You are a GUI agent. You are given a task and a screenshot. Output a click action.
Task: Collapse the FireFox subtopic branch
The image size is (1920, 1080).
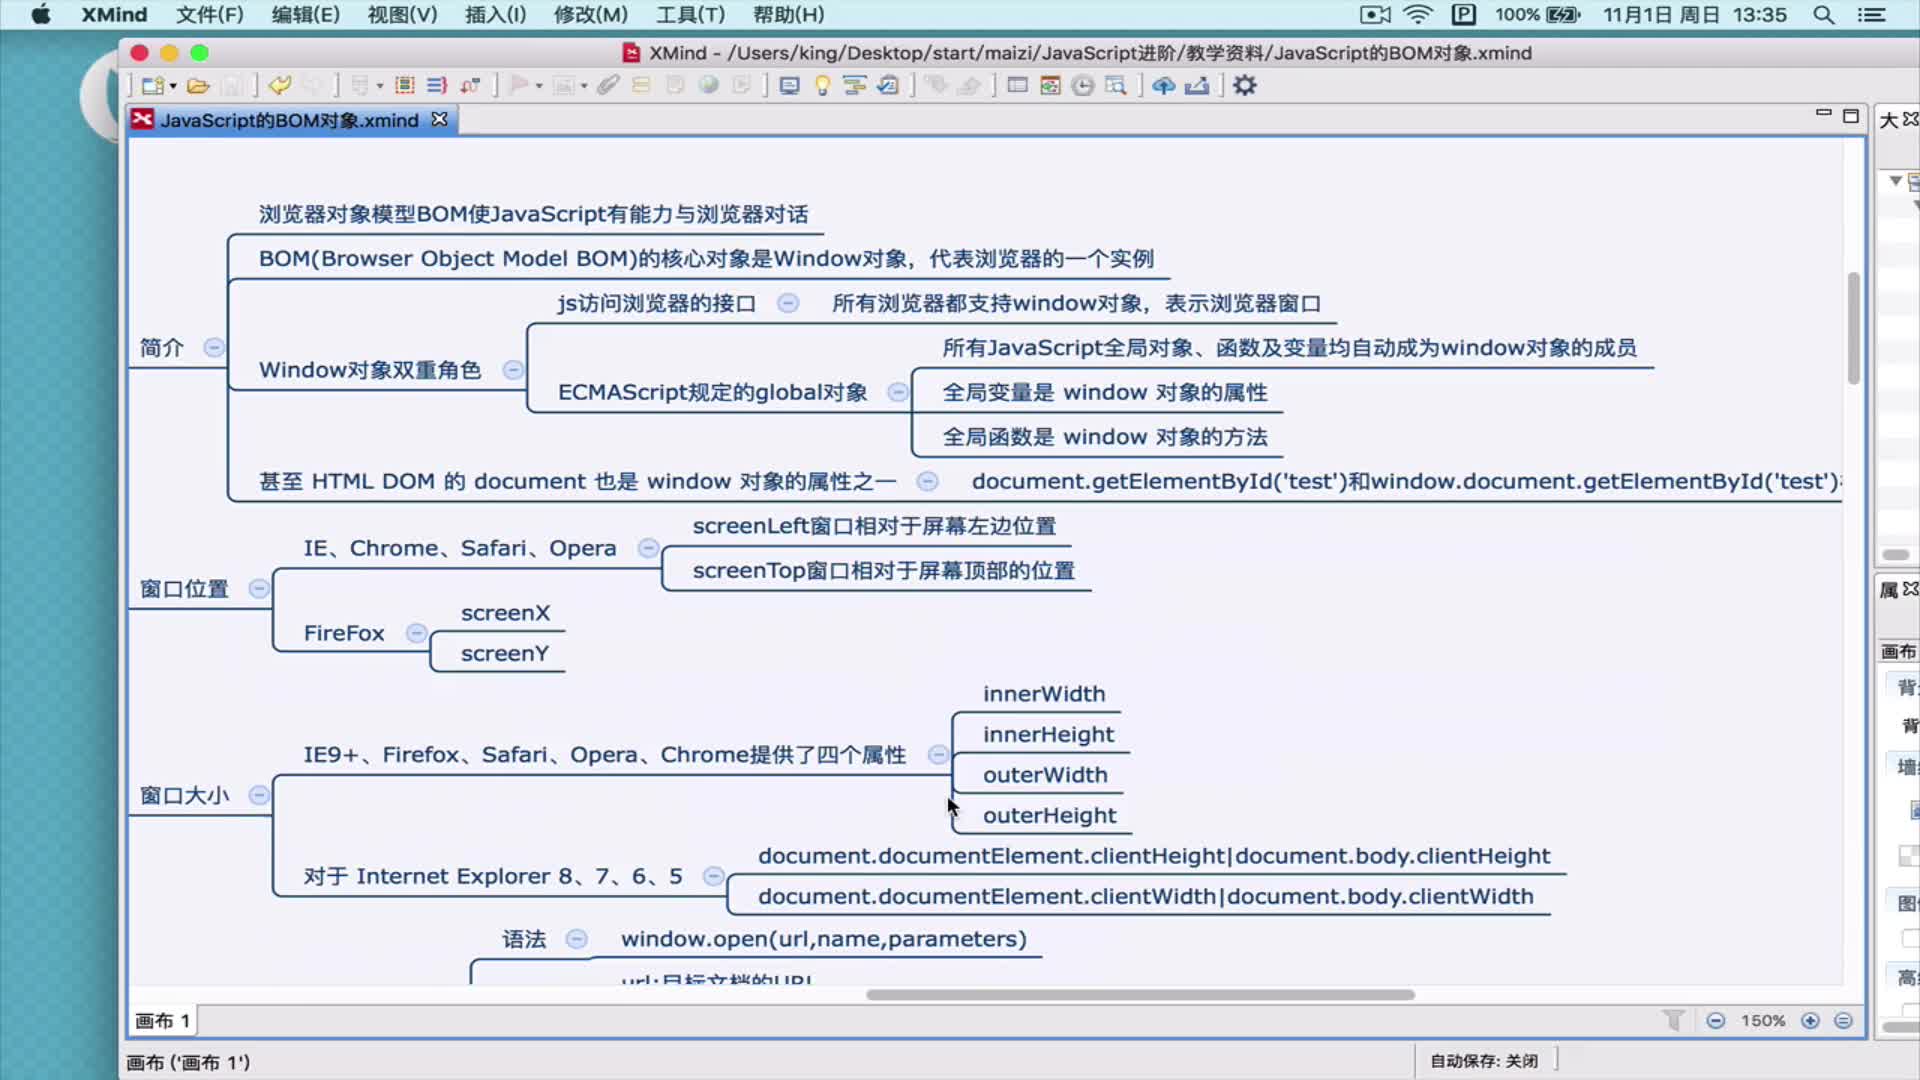point(417,633)
